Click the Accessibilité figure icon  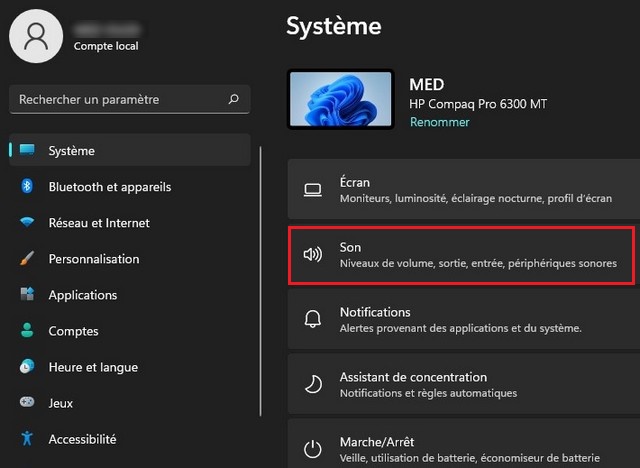(x=28, y=439)
